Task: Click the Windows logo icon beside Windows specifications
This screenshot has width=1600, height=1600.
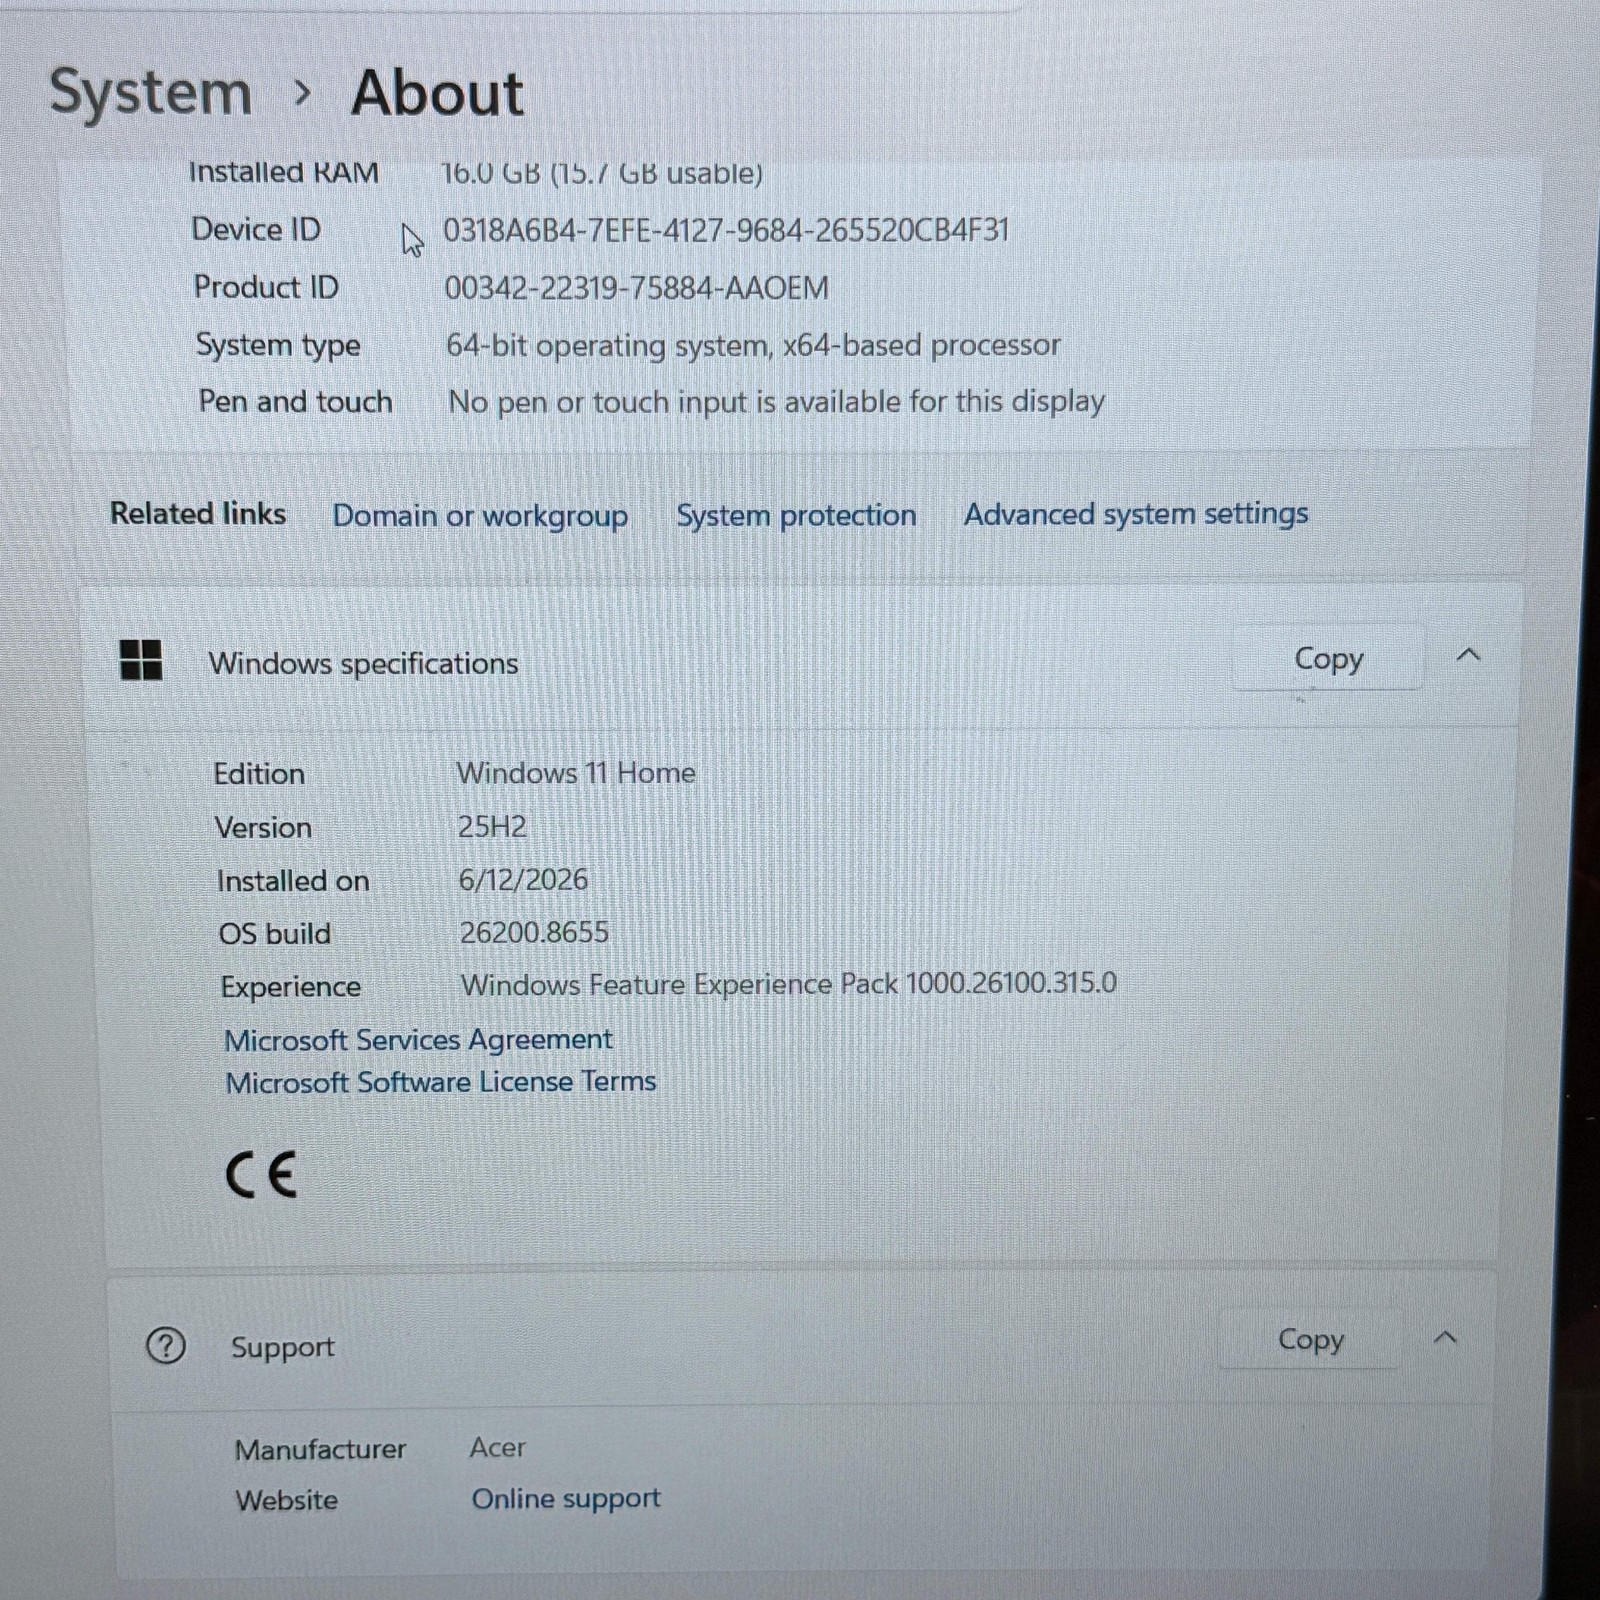Action: pyautogui.click(x=141, y=660)
